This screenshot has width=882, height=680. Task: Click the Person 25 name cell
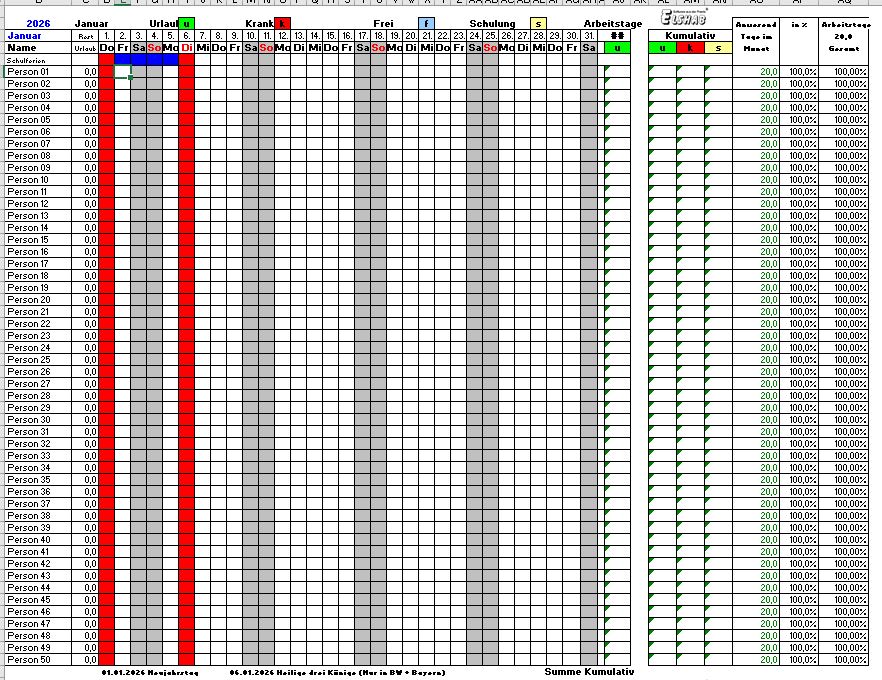[x=38, y=360]
